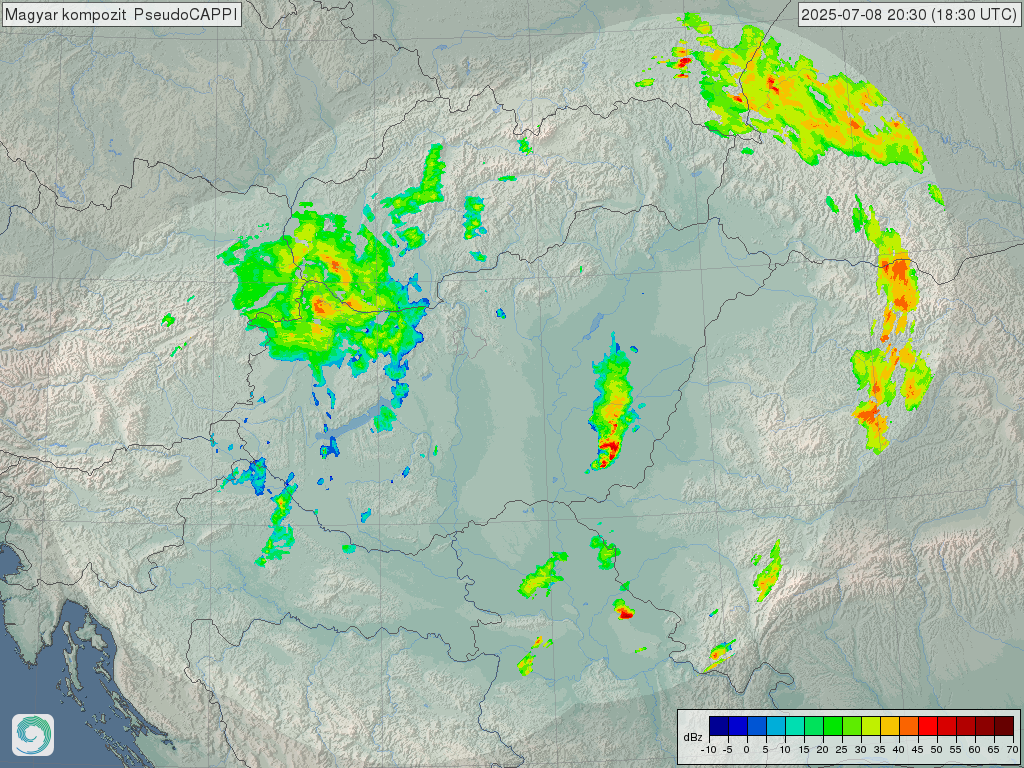The width and height of the screenshot is (1024, 768).
Task: Select the 55 to 60 dBz swatch
Action: [x=966, y=726]
